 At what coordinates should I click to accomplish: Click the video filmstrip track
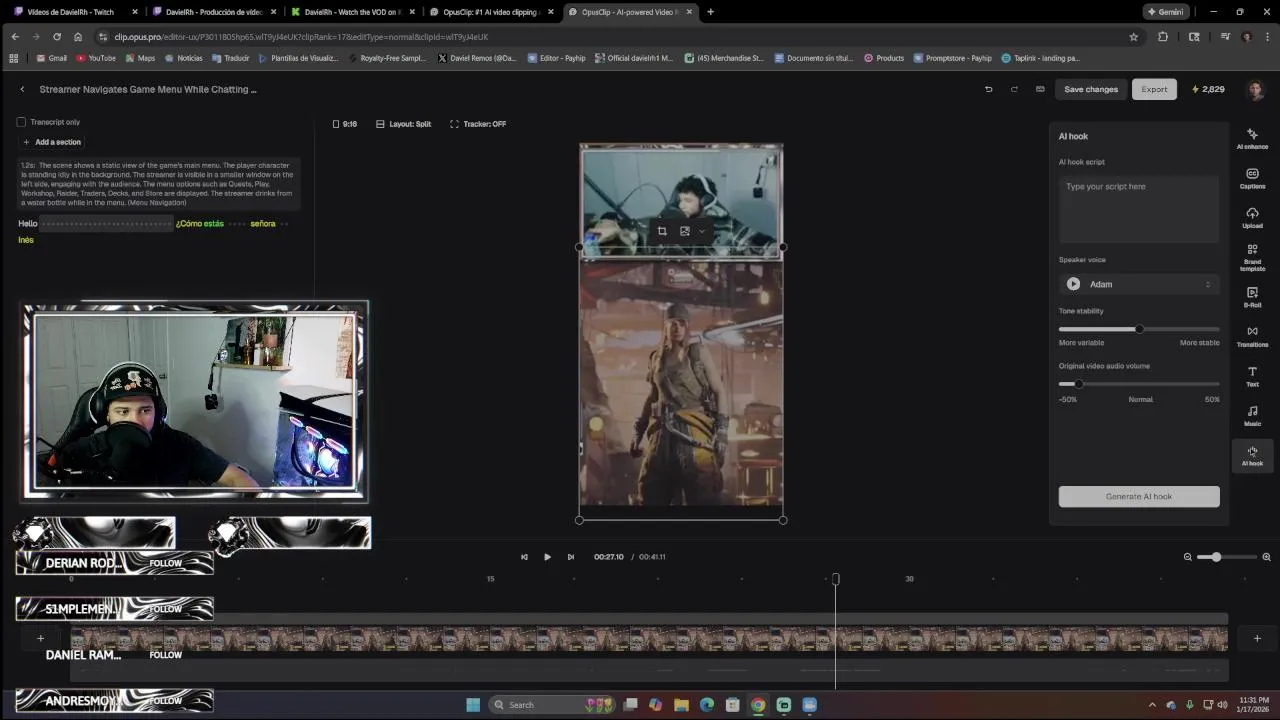coord(648,639)
